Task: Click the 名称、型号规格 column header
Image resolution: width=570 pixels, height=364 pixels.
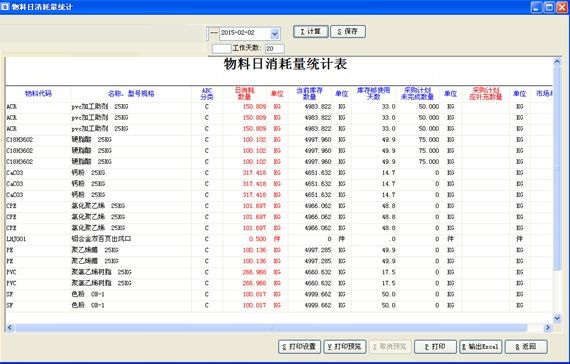Action: 131,93
